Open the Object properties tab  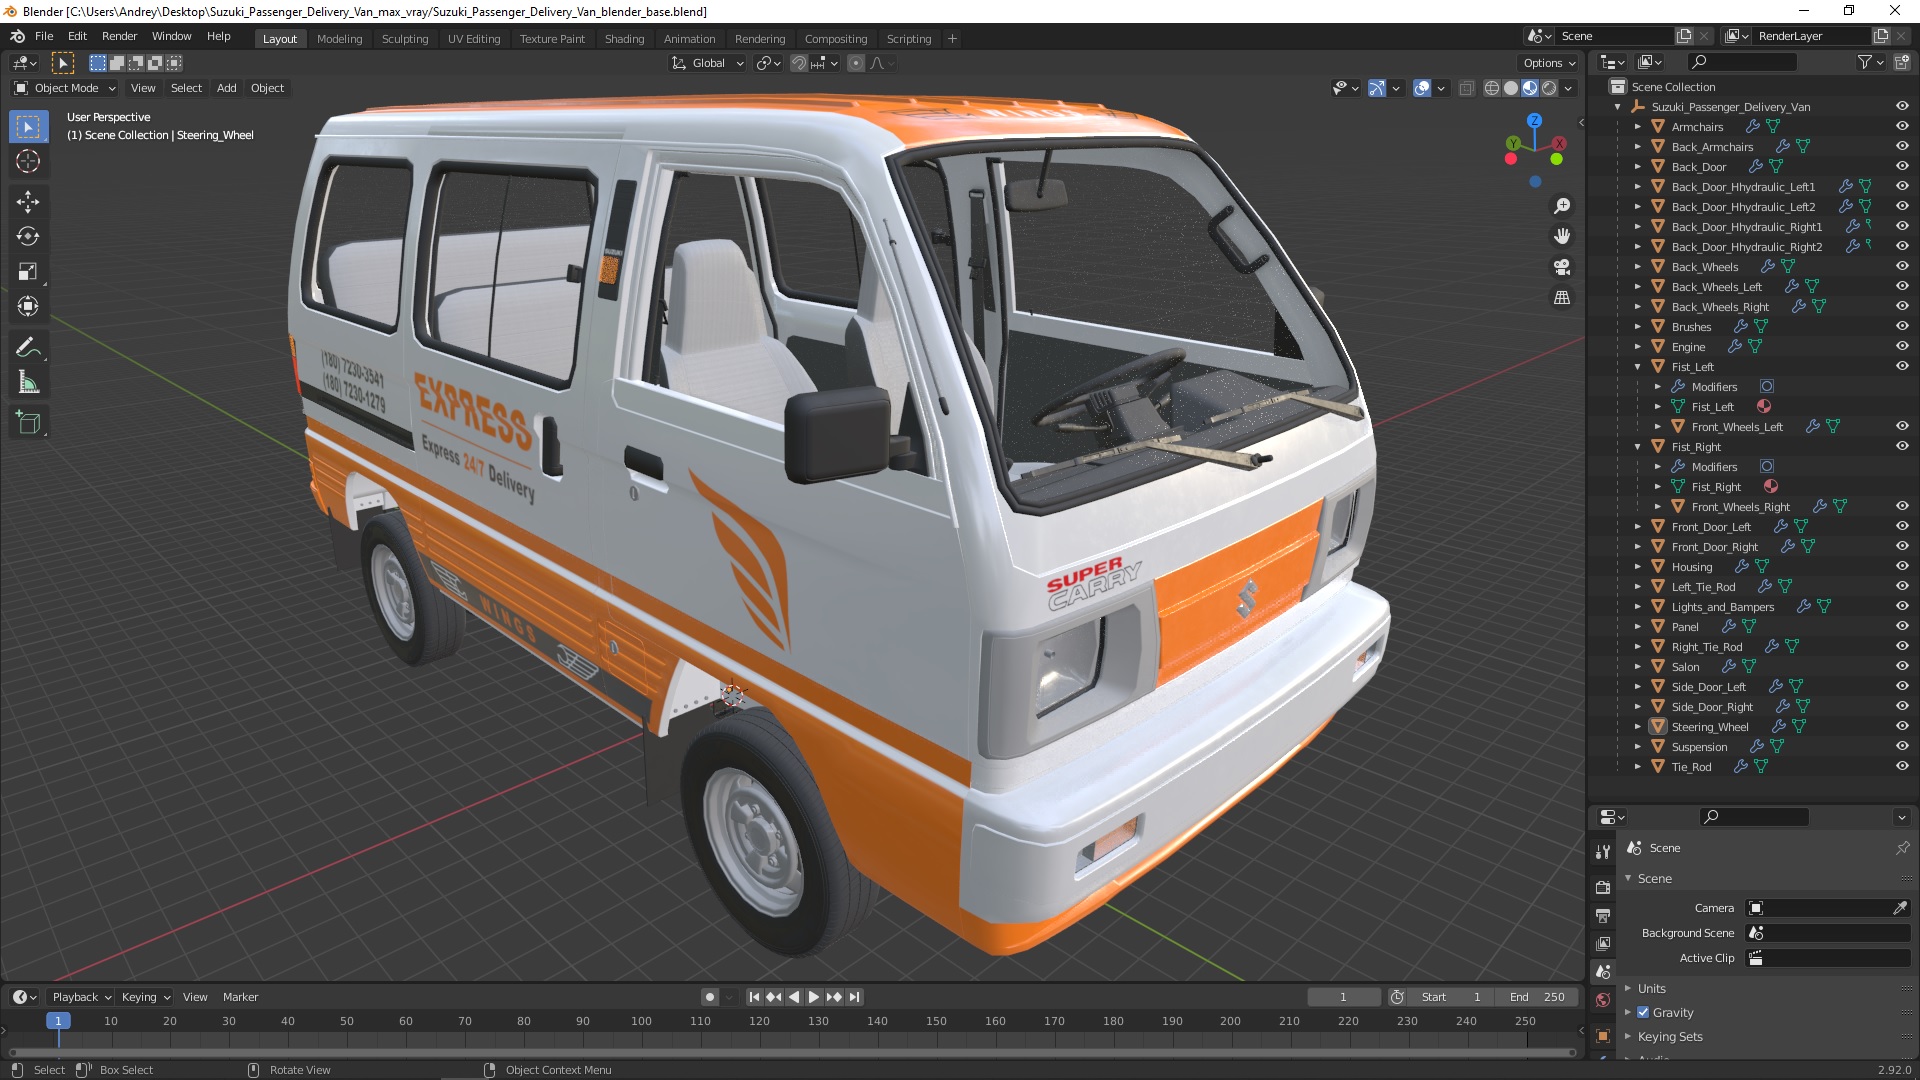pyautogui.click(x=1603, y=1036)
